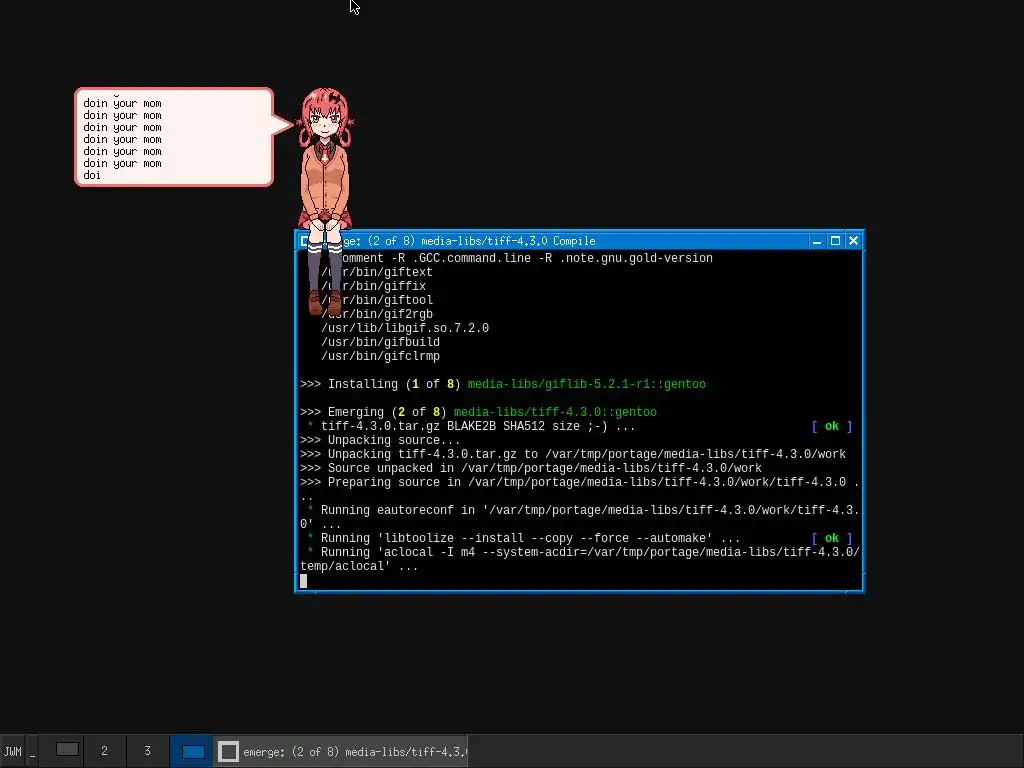The image size is (1024, 768).
Task: Click the terminal cursor block at the prompt
Action: pyautogui.click(x=304, y=581)
